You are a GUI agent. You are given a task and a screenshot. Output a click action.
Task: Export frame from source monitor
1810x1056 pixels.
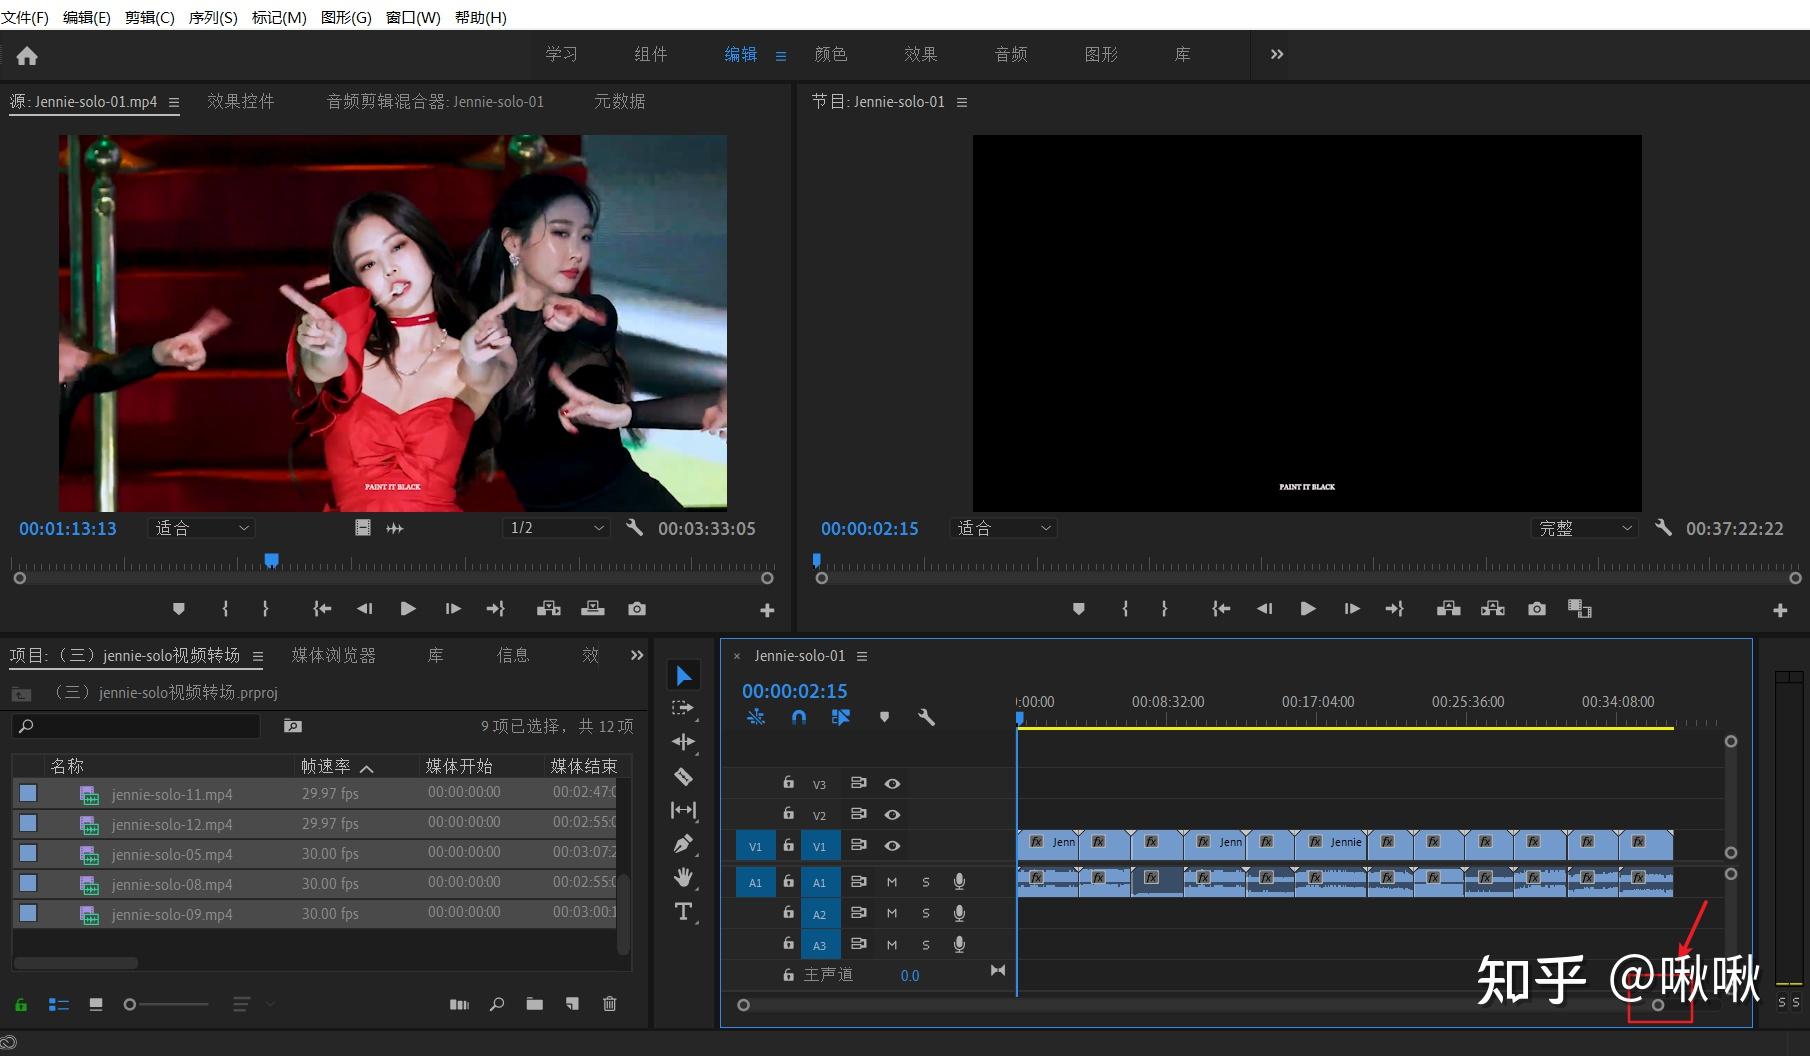click(x=637, y=608)
